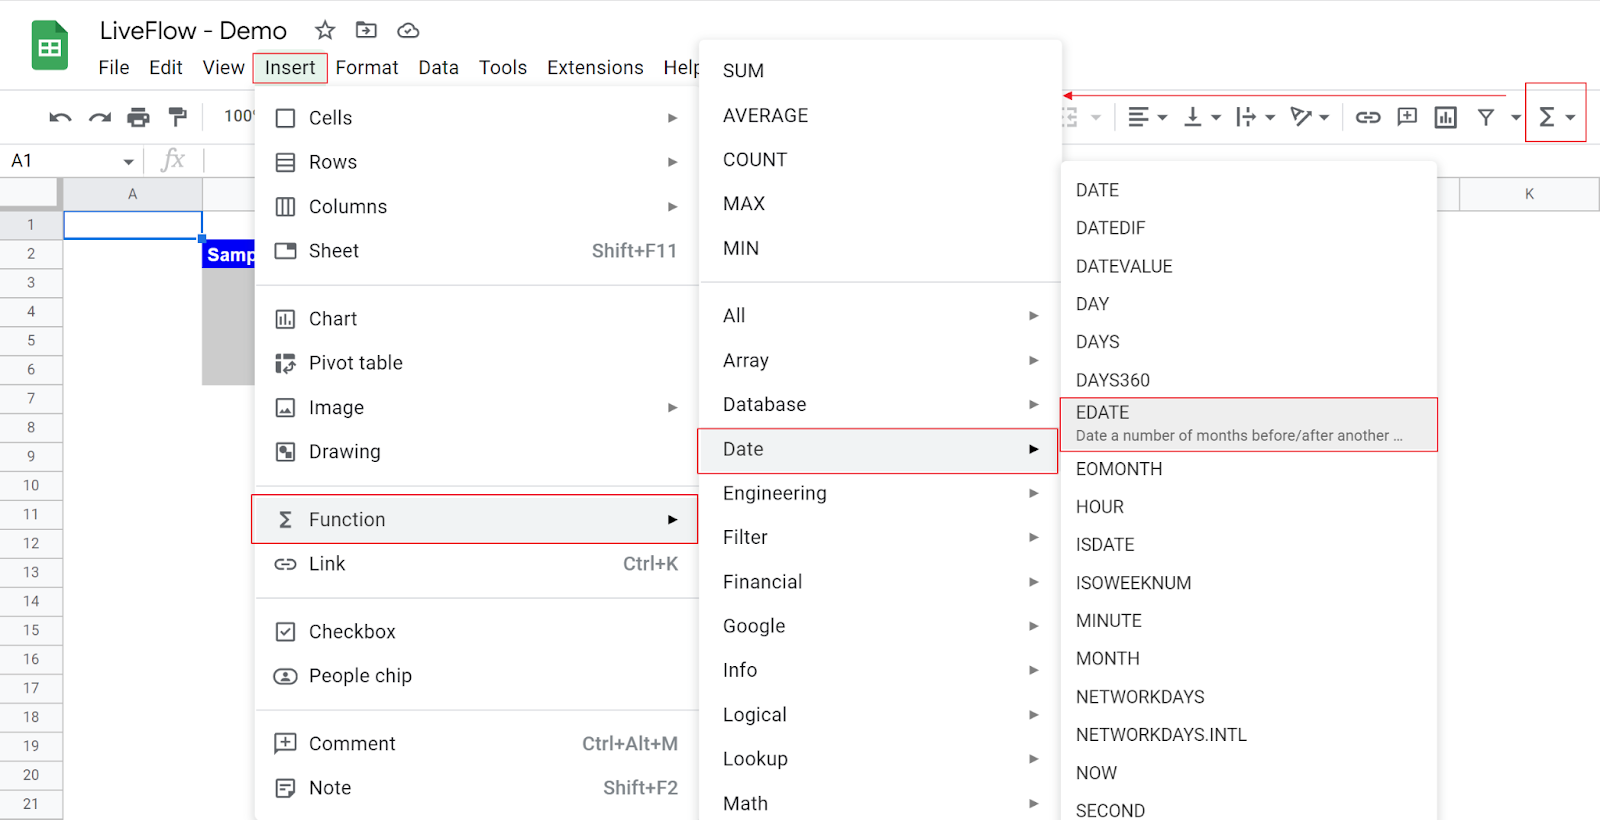
Task: Open the Data menu
Action: (438, 67)
